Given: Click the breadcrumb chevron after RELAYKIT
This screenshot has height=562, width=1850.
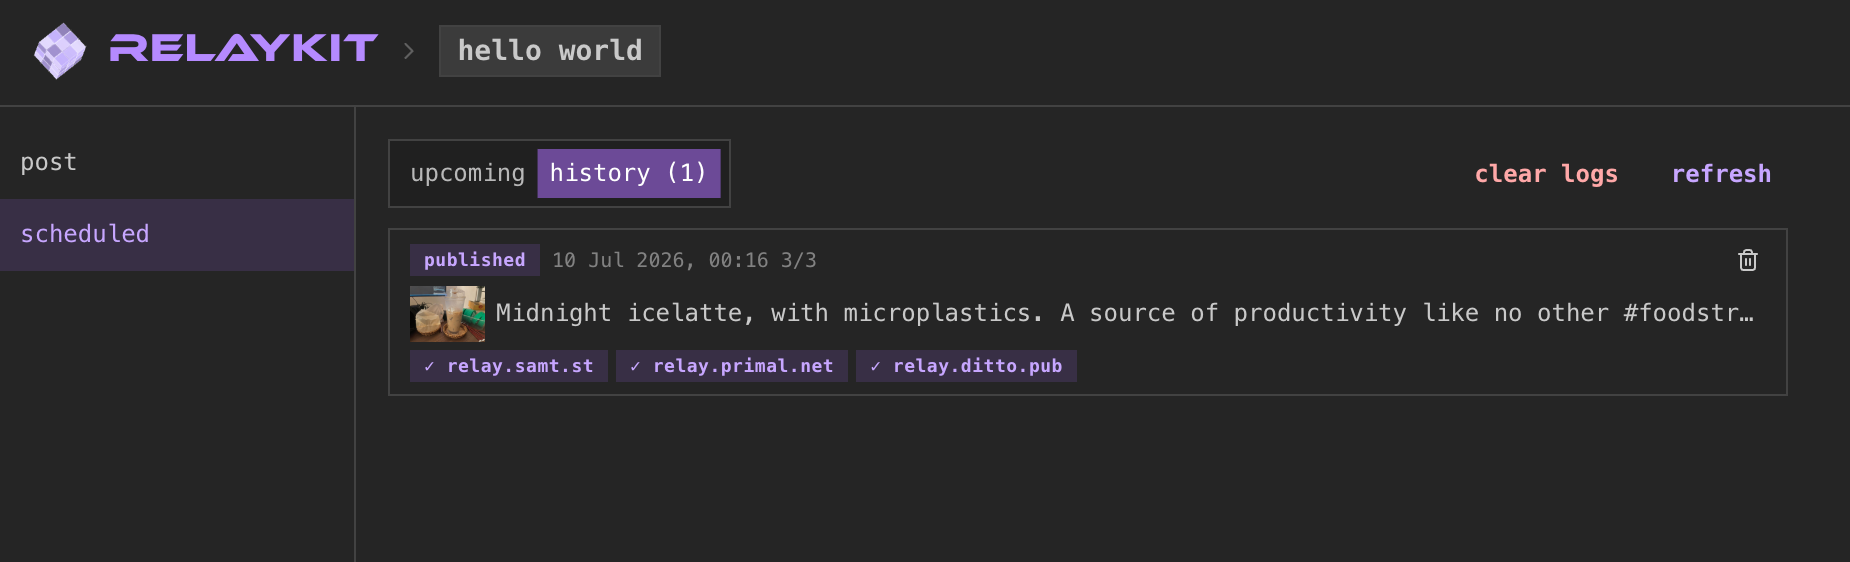Looking at the screenshot, I should coord(408,51).
